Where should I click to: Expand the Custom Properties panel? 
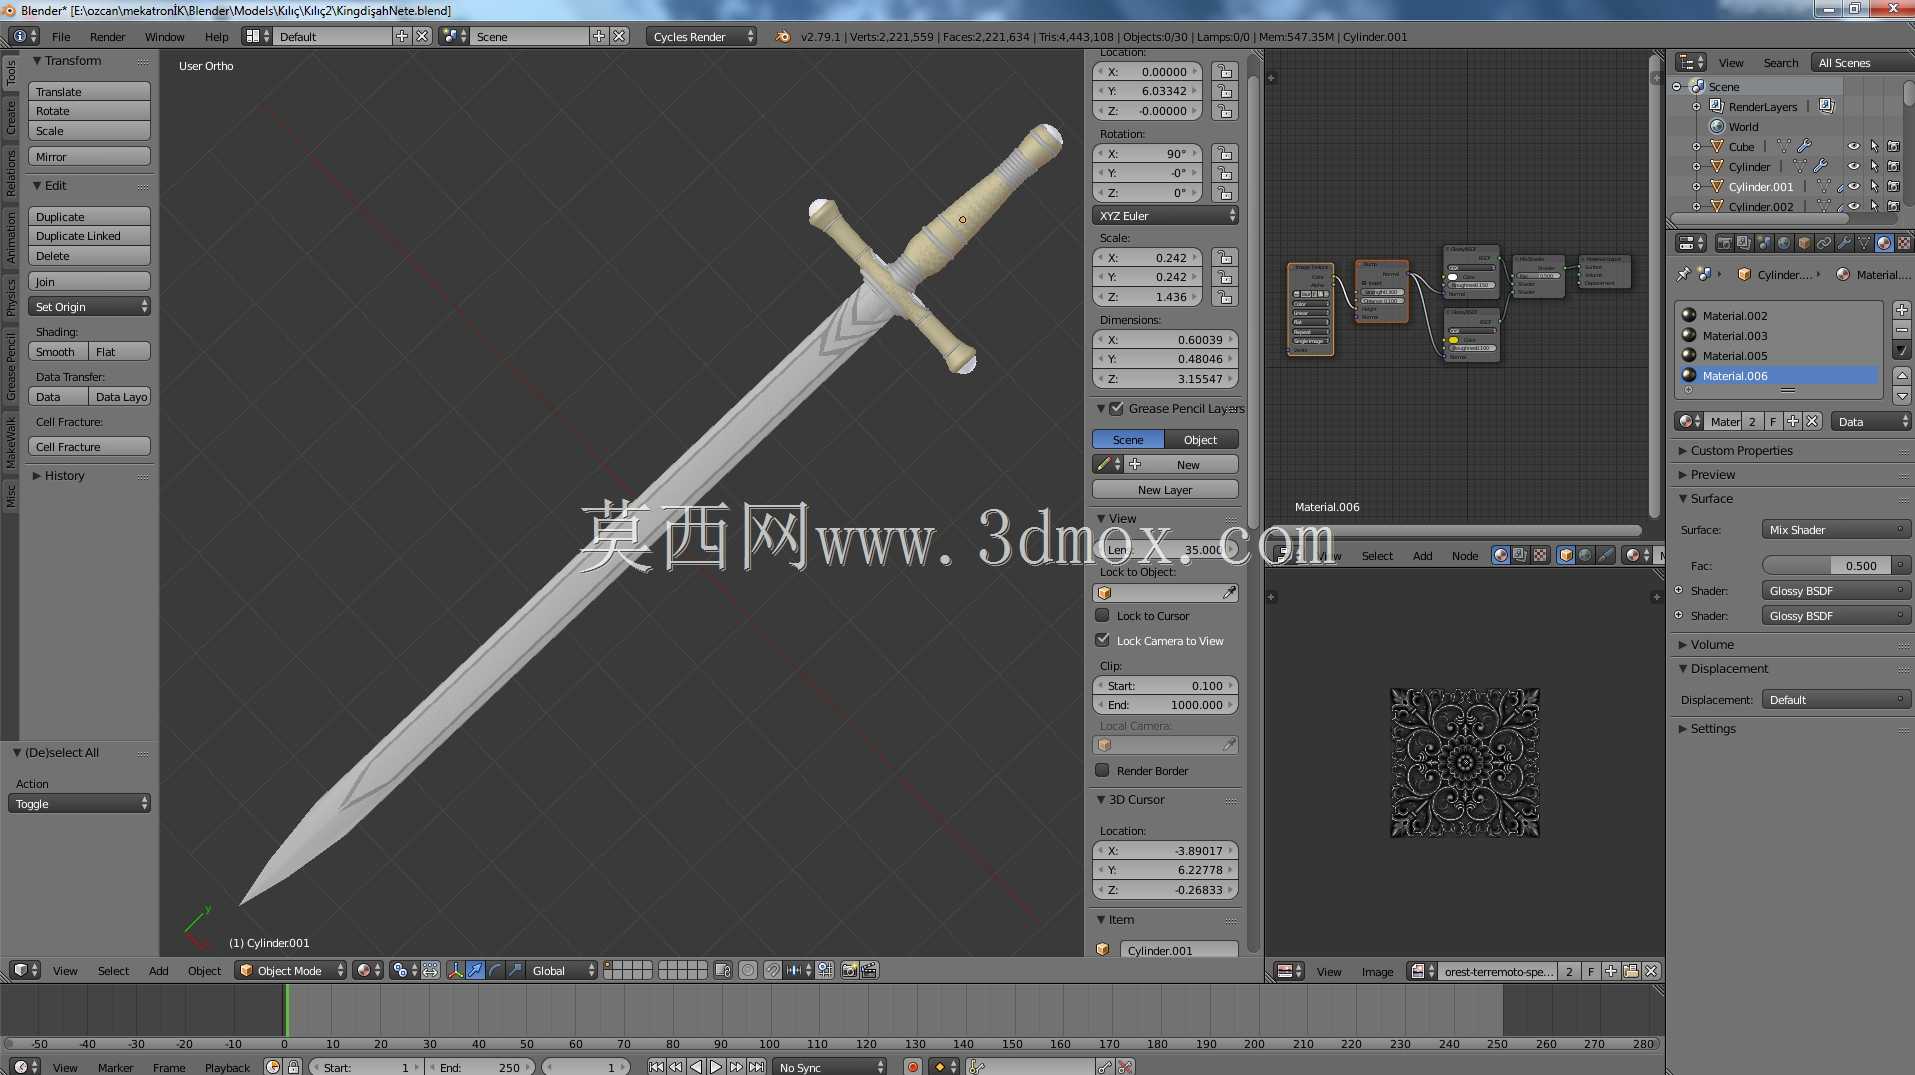pos(1741,450)
